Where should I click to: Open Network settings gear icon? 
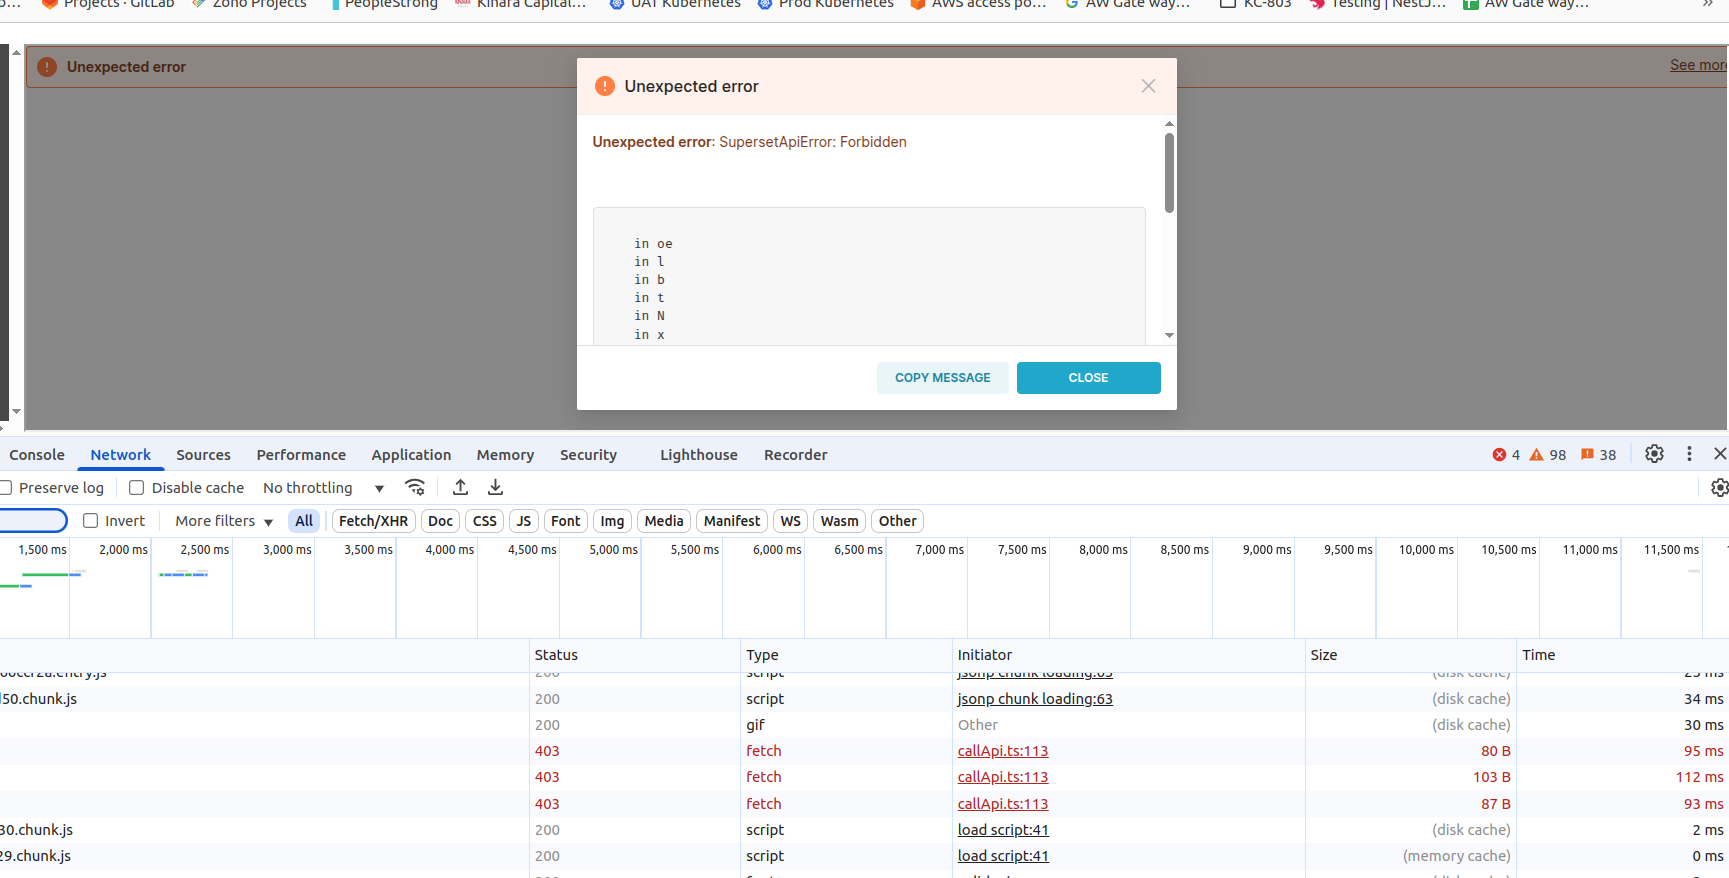click(1719, 487)
